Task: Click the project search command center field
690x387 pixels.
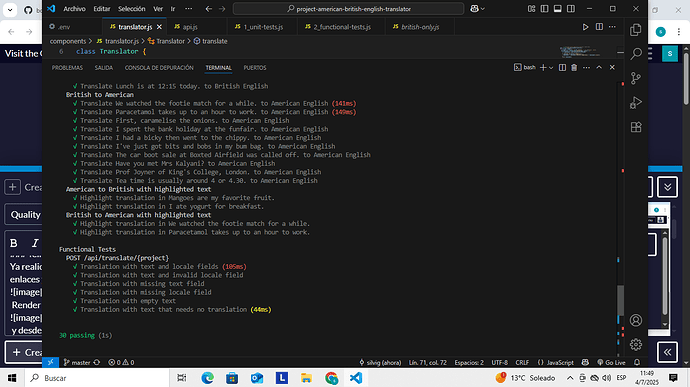Action: 348,9
